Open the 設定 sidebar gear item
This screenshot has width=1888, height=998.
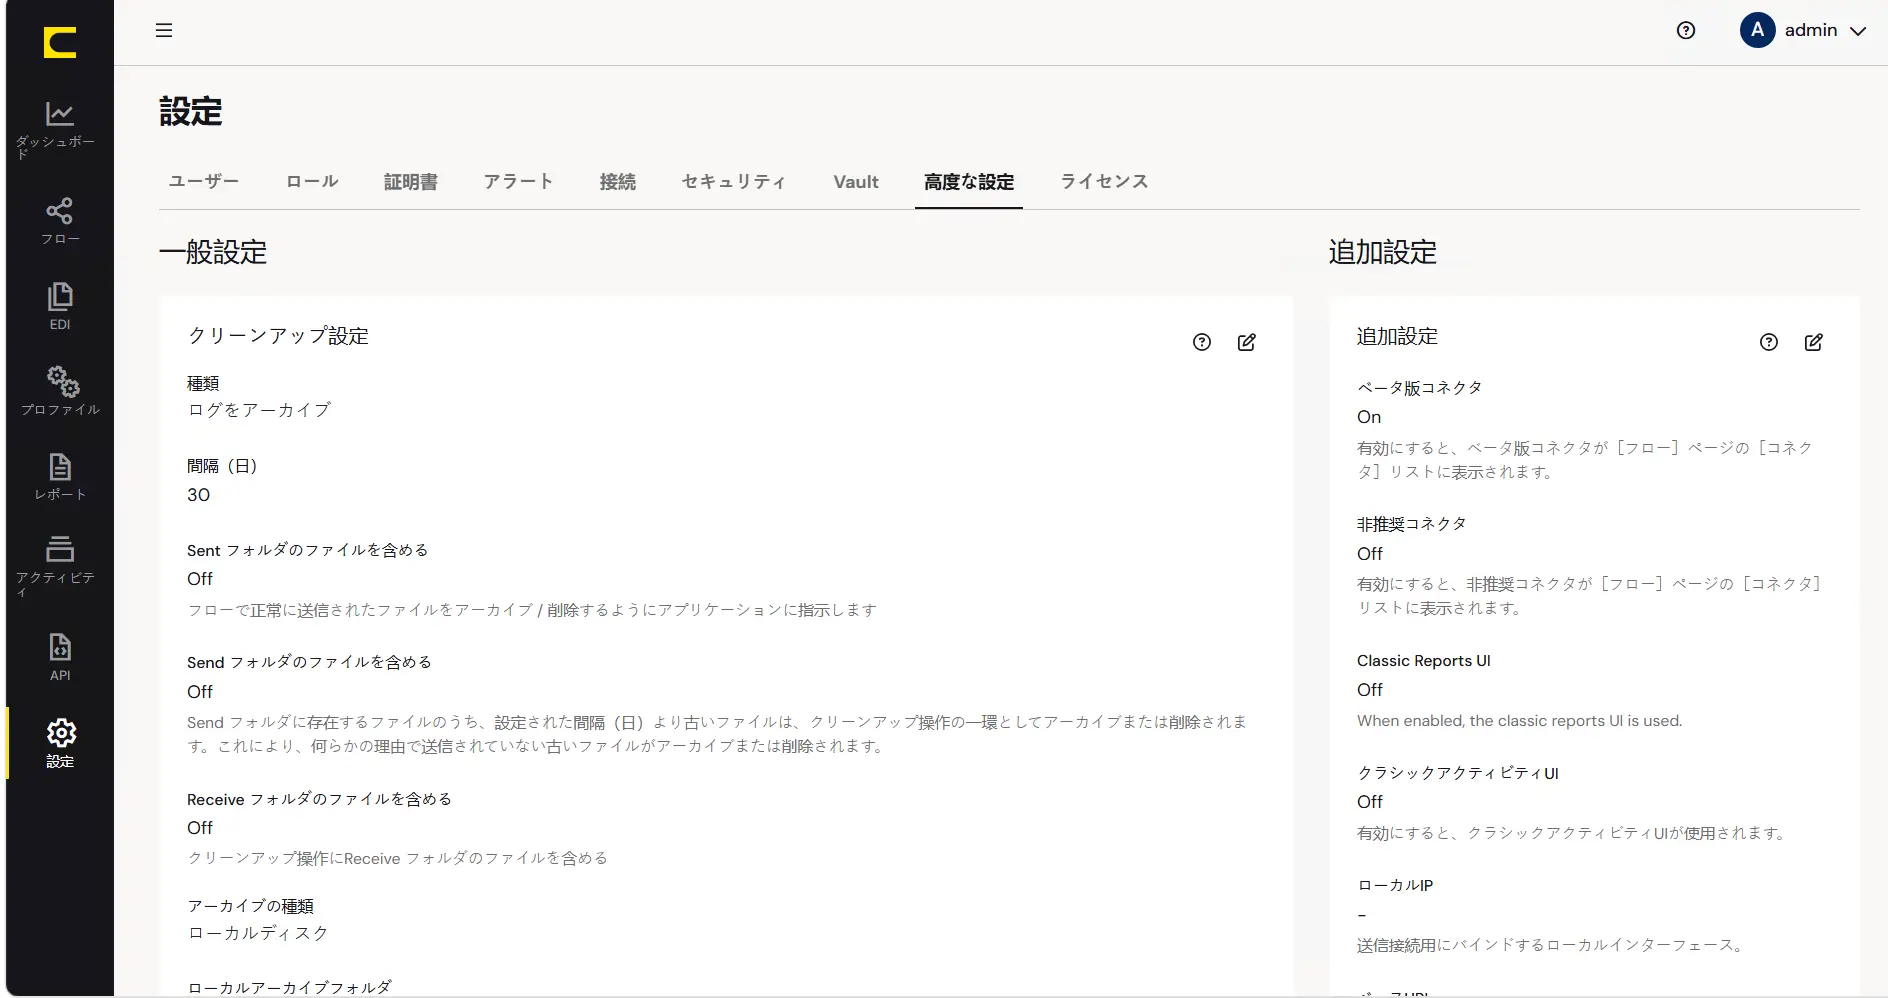coord(60,743)
